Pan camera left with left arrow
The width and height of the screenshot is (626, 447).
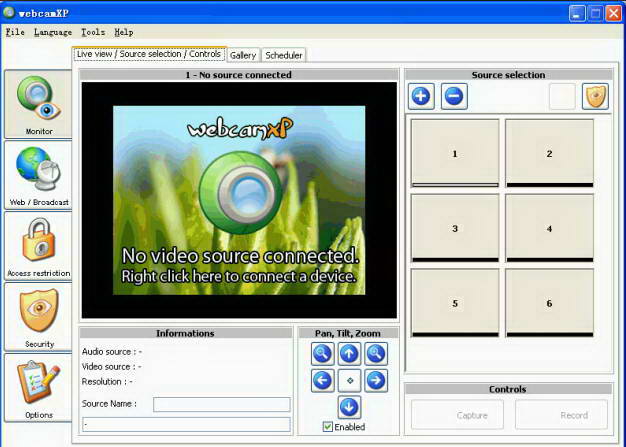point(323,380)
